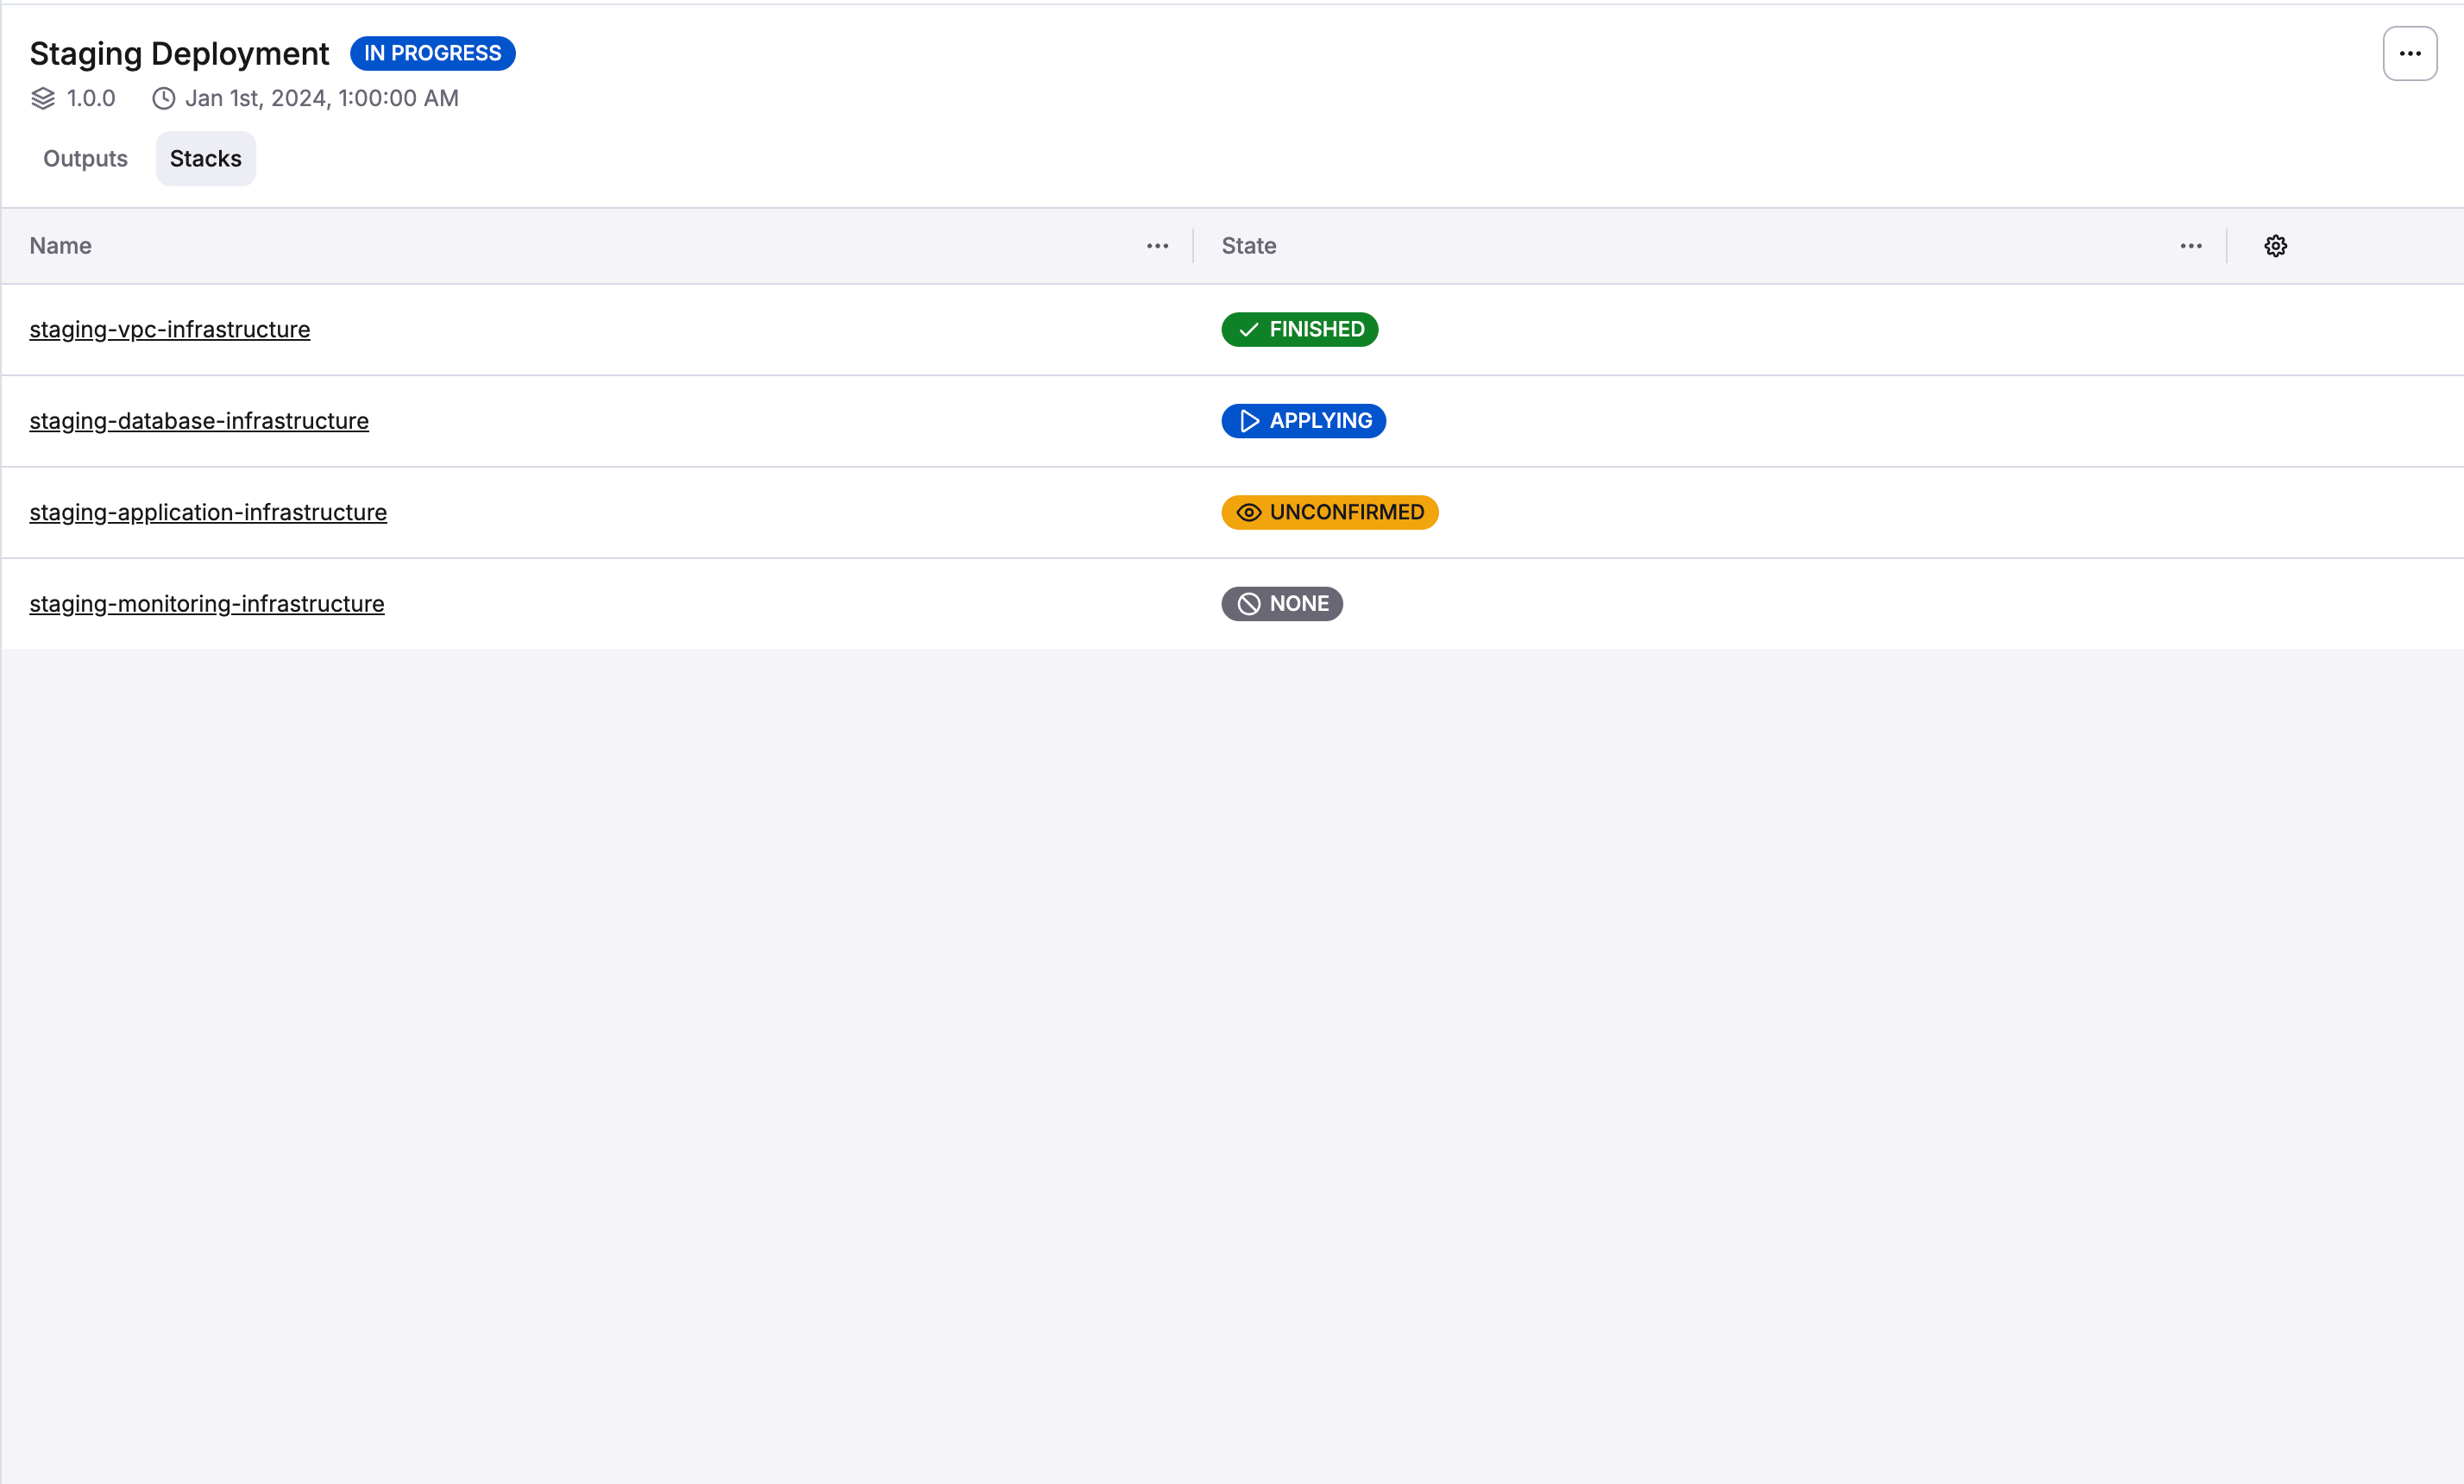Open deployment actions ellipsis menu
This screenshot has width=2464, height=1484.
[2409, 54]
